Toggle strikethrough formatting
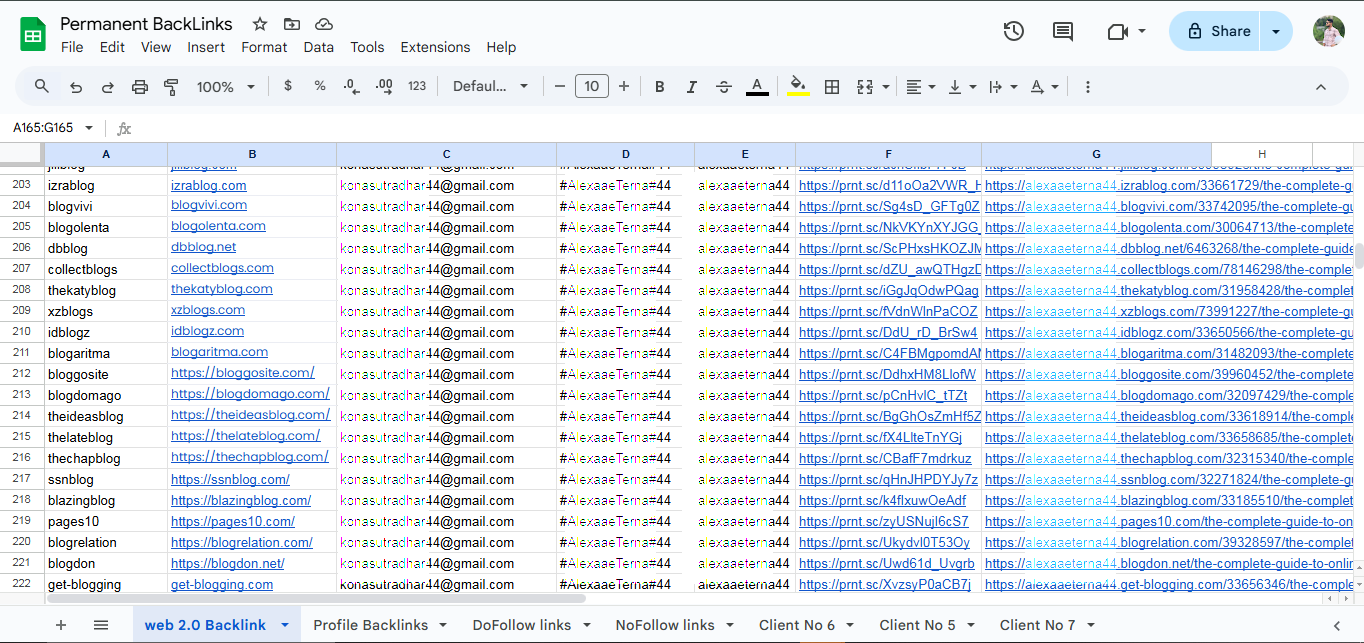 (724, 87)
